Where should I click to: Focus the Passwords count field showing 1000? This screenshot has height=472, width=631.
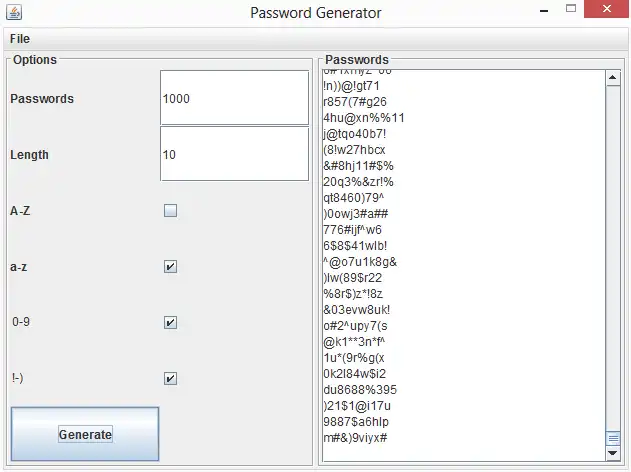234,98
